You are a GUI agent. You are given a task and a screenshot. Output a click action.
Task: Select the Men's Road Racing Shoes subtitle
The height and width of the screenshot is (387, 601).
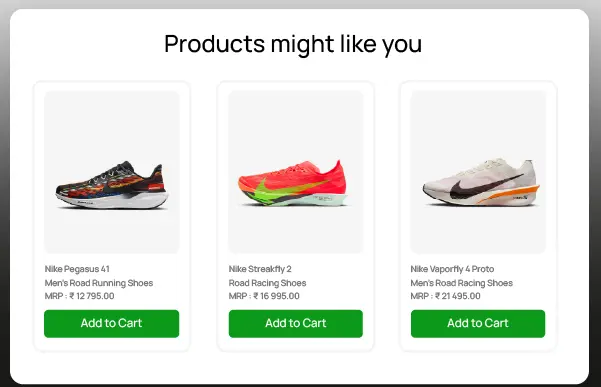pos(461,283)
